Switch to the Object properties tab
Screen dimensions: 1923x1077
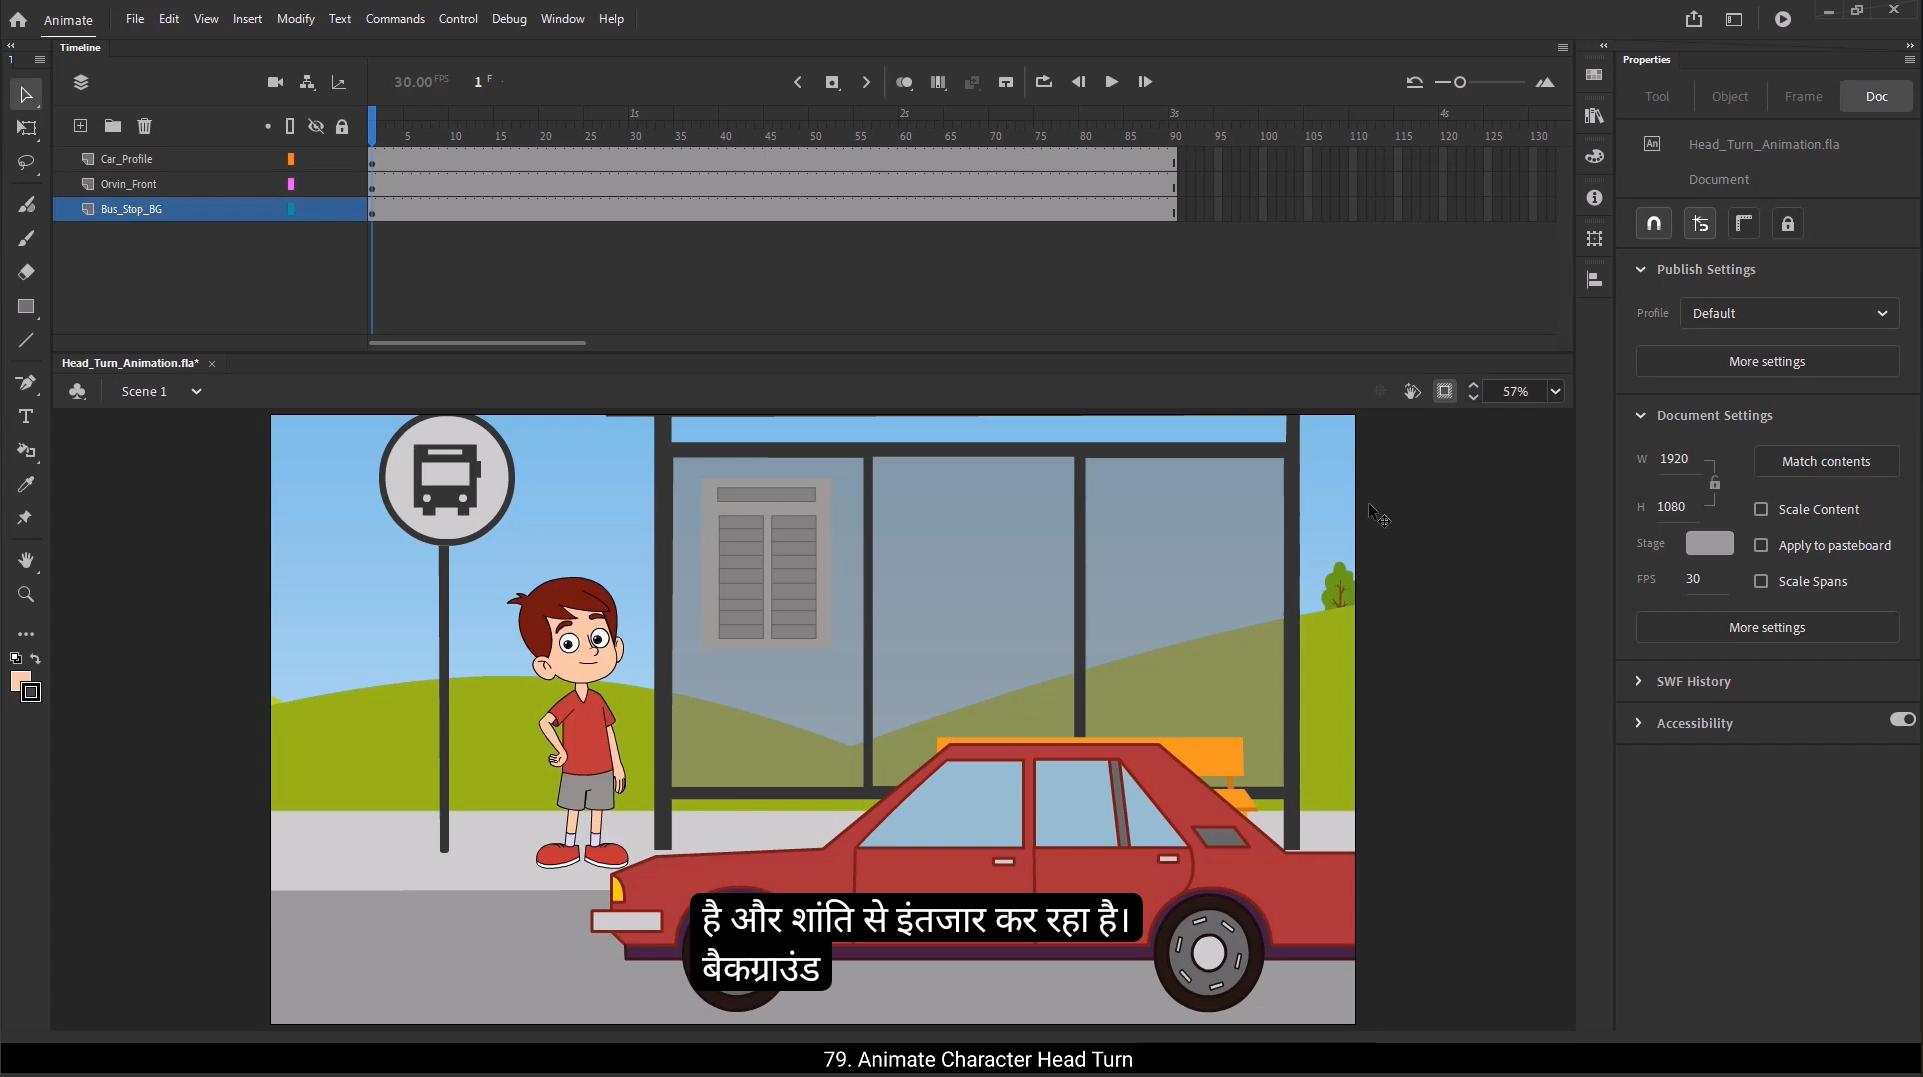pos(1730,96)
